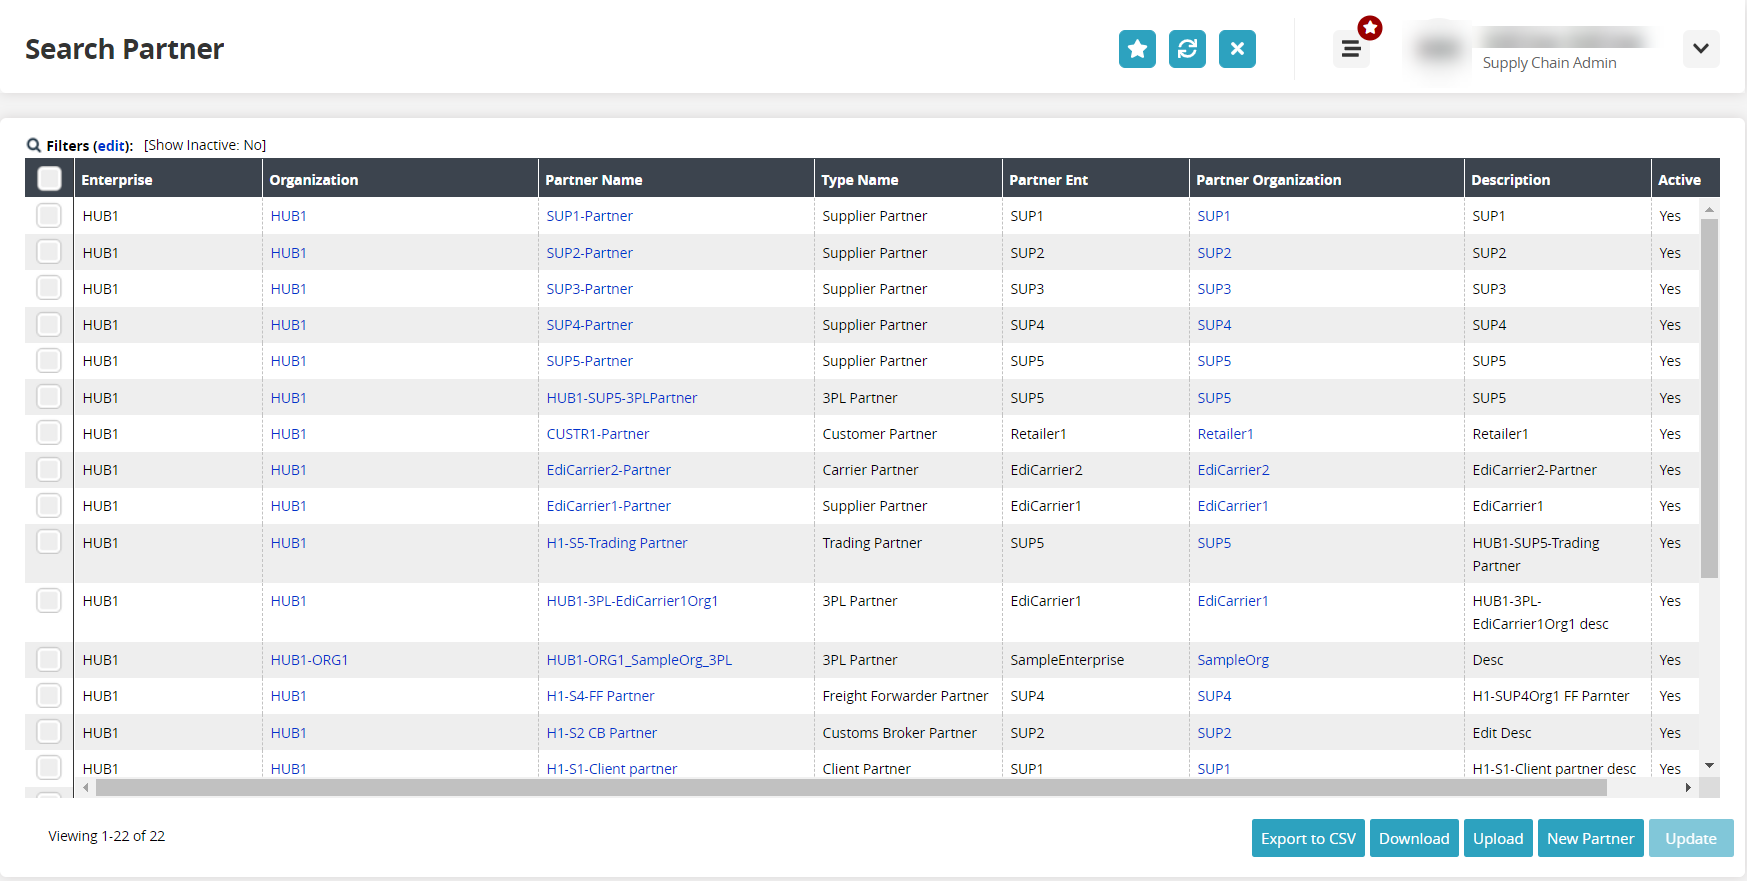Click the magnifier icon next to Filters
This screenshot has width=1747, height=881.
coord(34,146)
